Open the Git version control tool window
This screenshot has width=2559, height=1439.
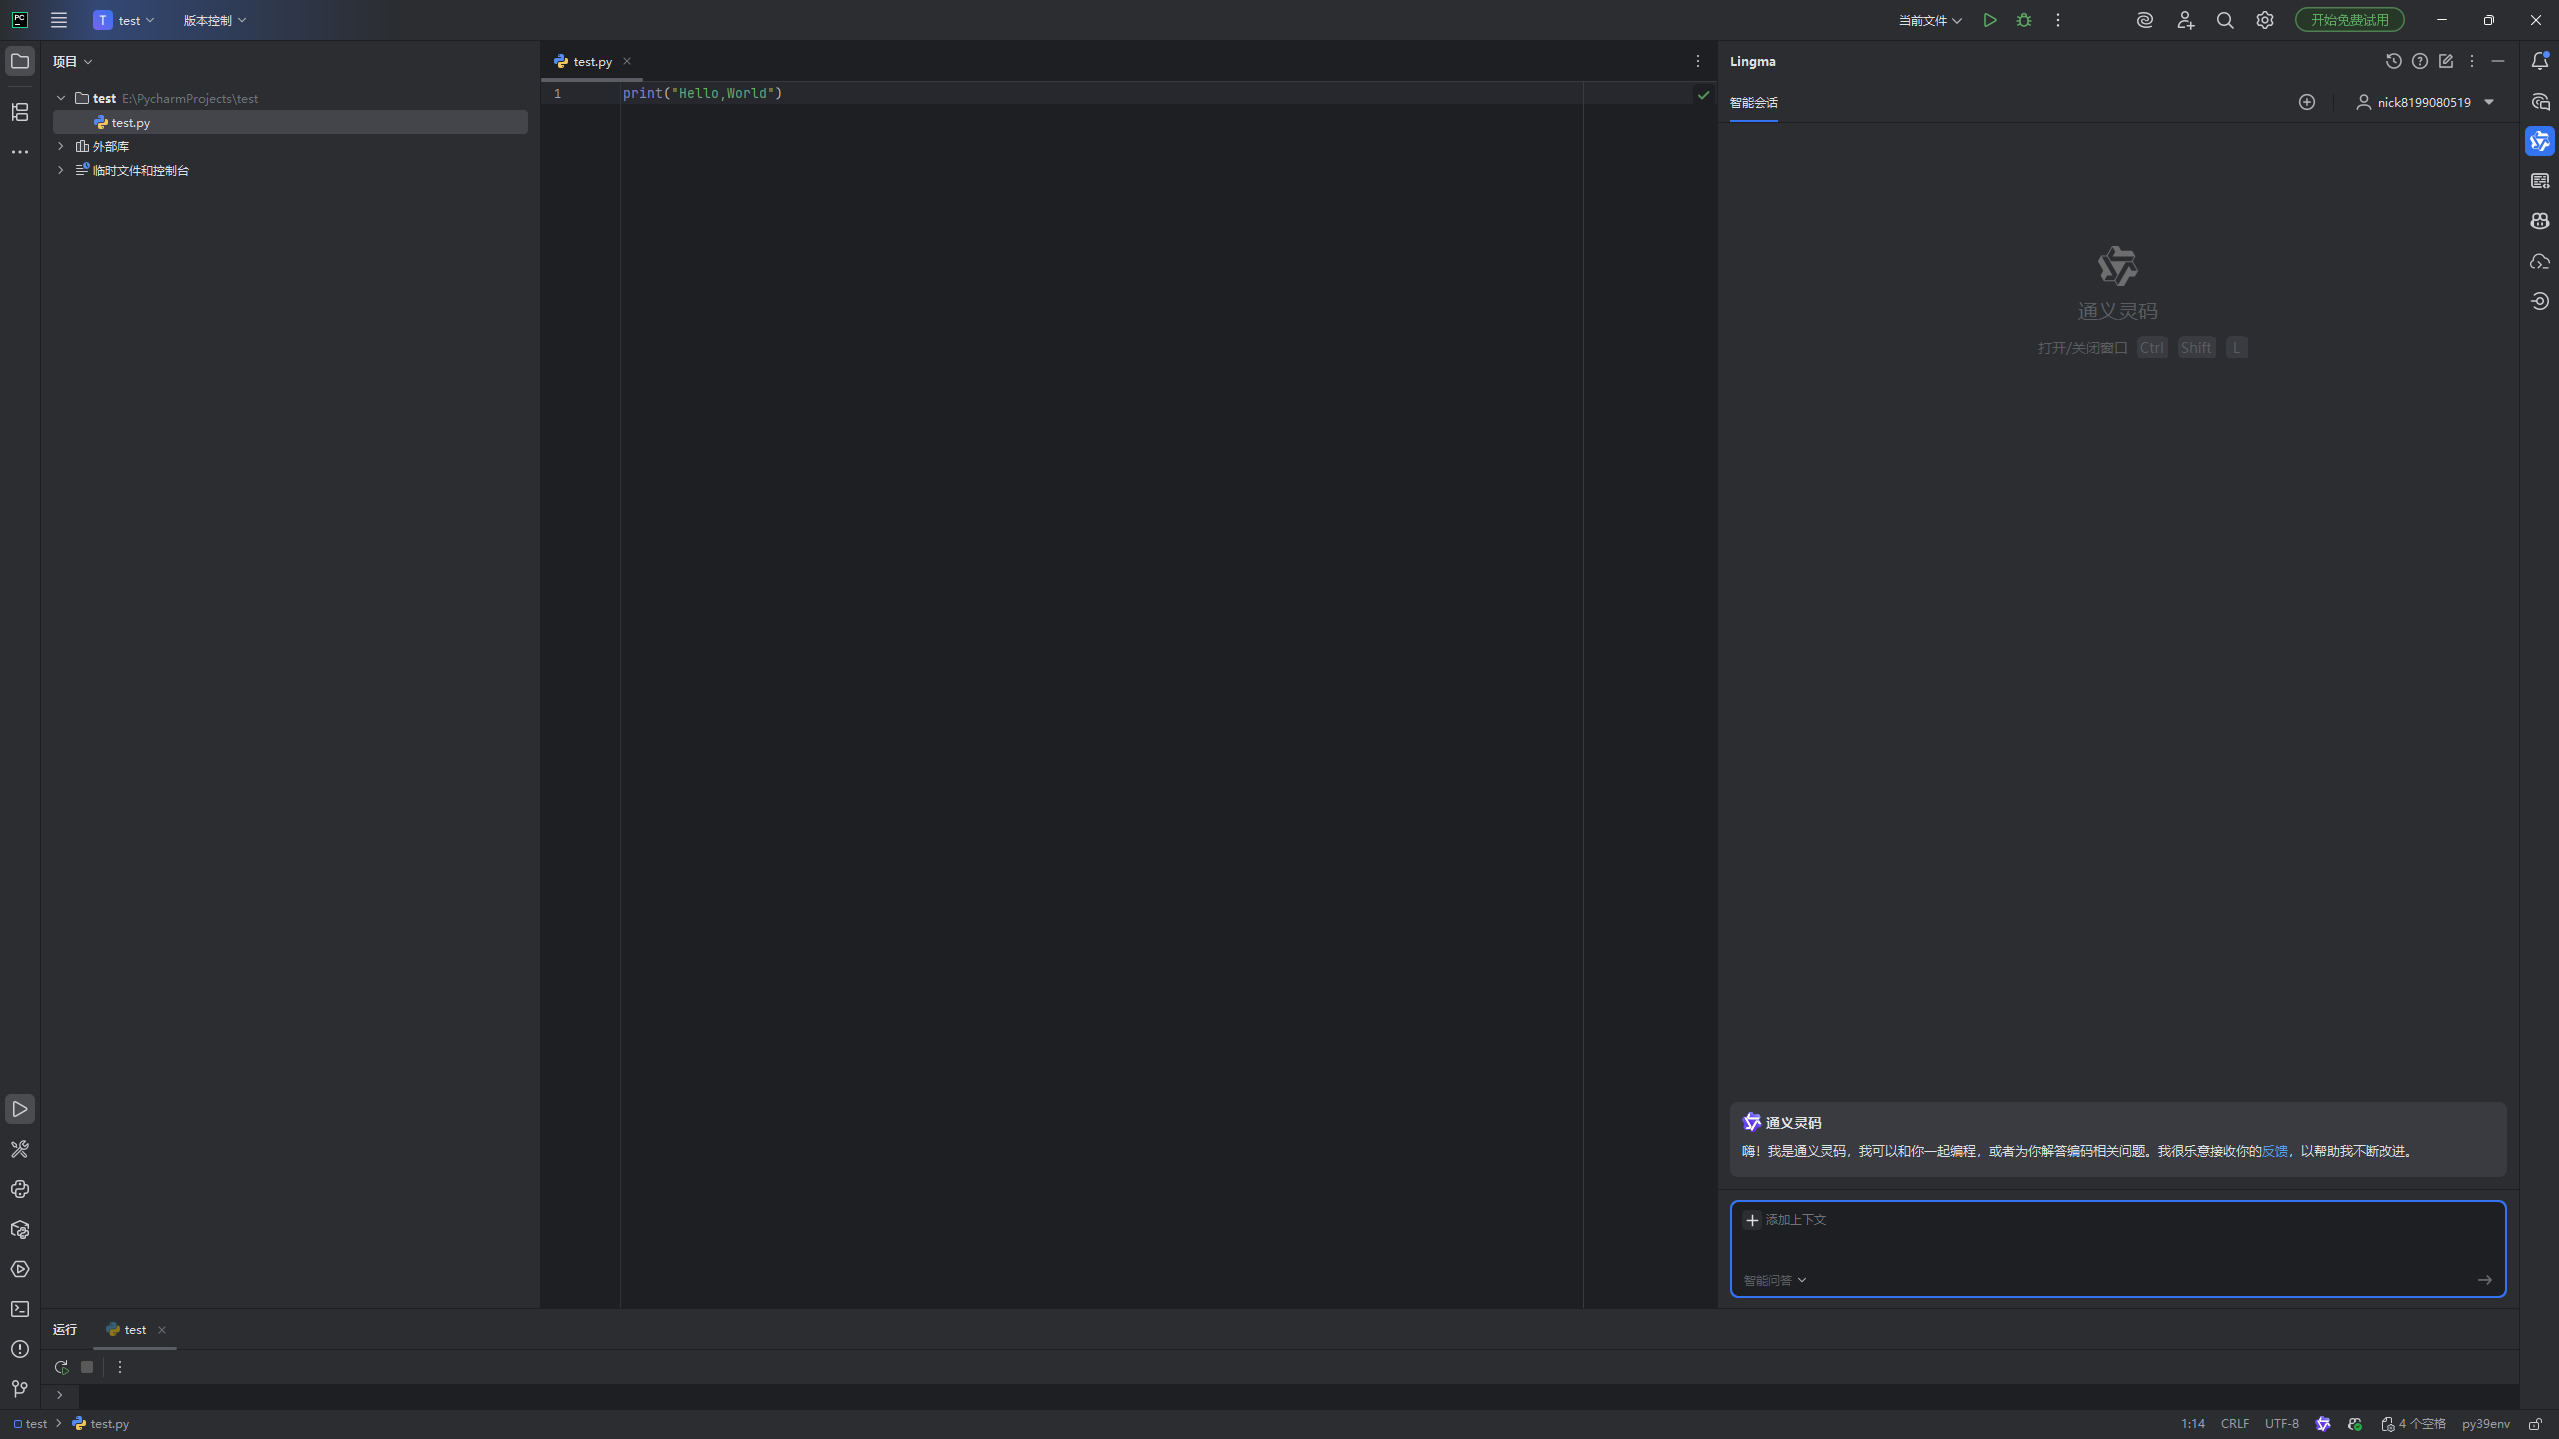point(20,1389)
